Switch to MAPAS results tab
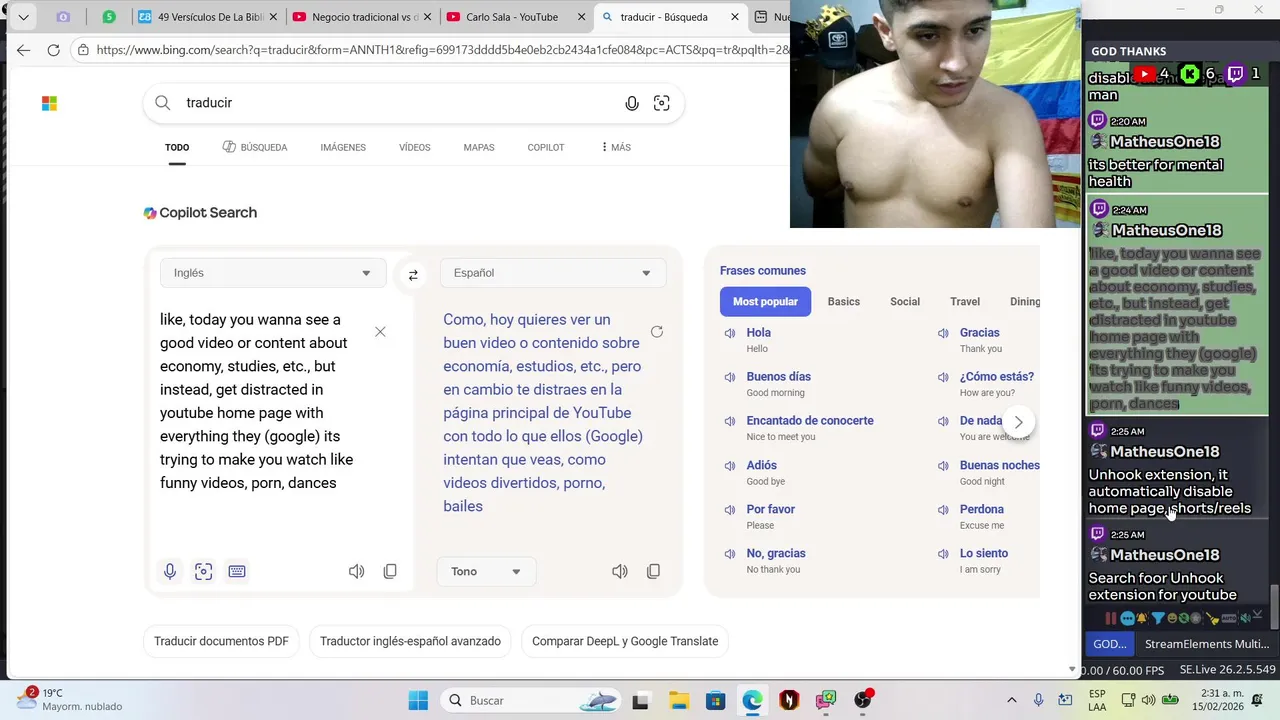Image resolution: width=1280 pixels, height=720 pixels. click(479, 147)
